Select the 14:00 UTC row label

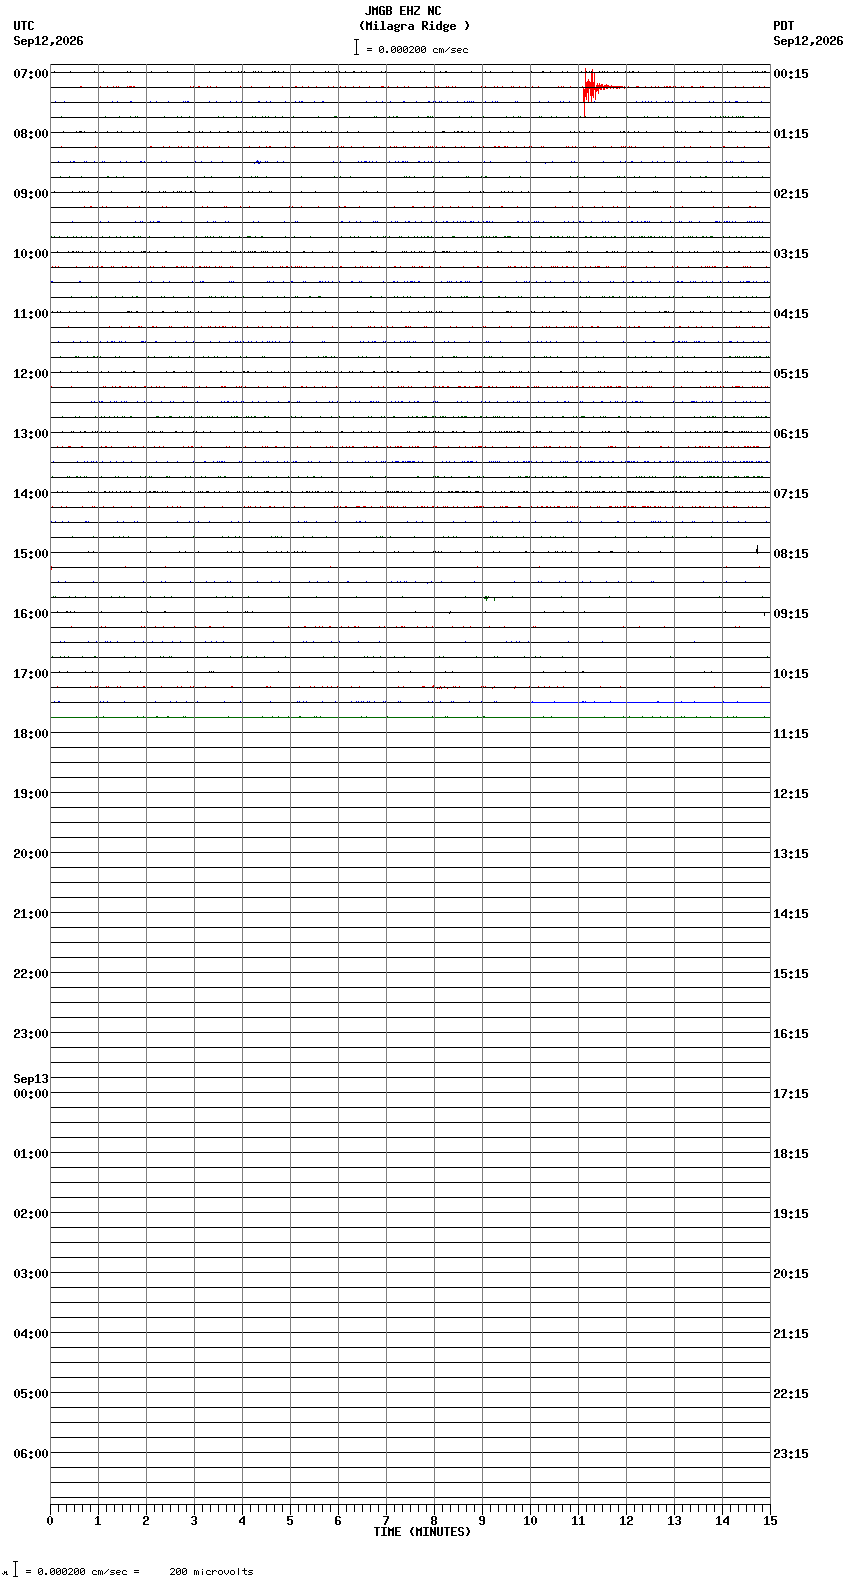(31, 494)
